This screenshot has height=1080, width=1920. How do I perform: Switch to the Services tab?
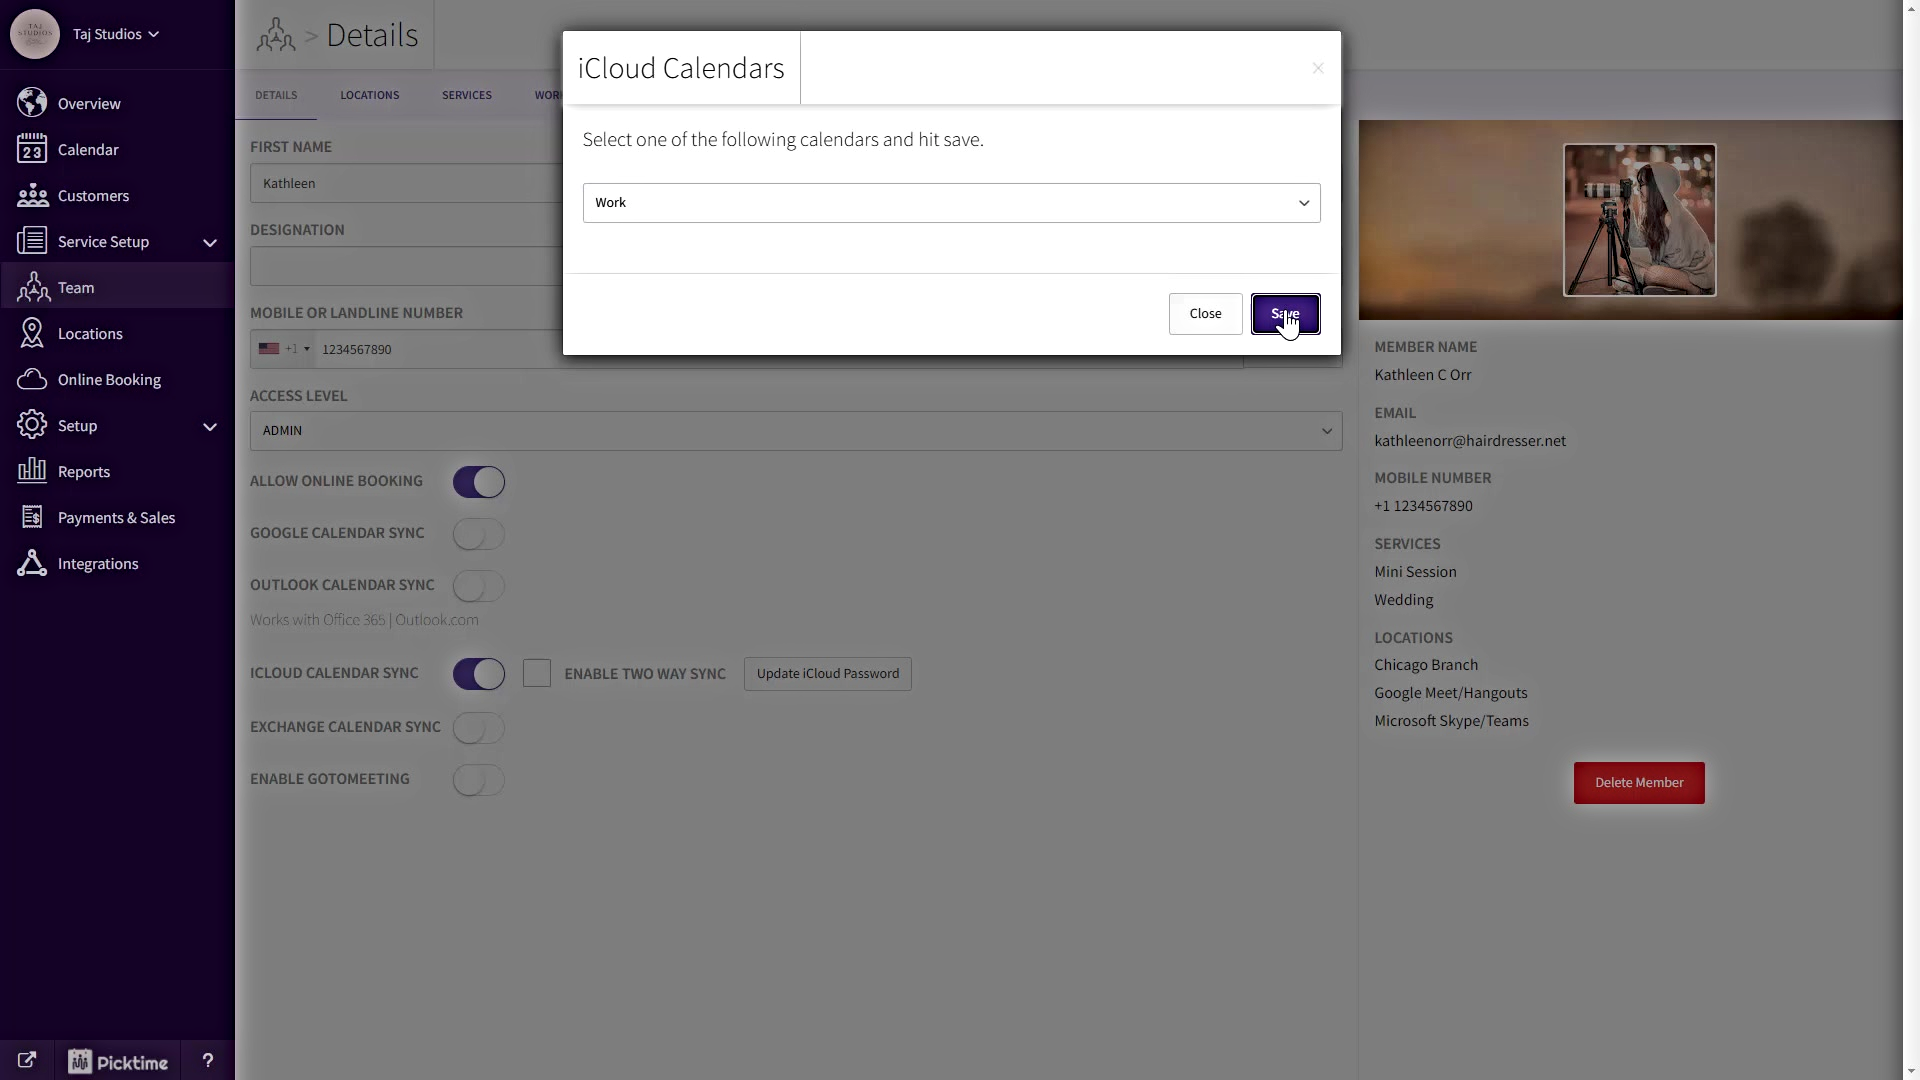point(466,95)
